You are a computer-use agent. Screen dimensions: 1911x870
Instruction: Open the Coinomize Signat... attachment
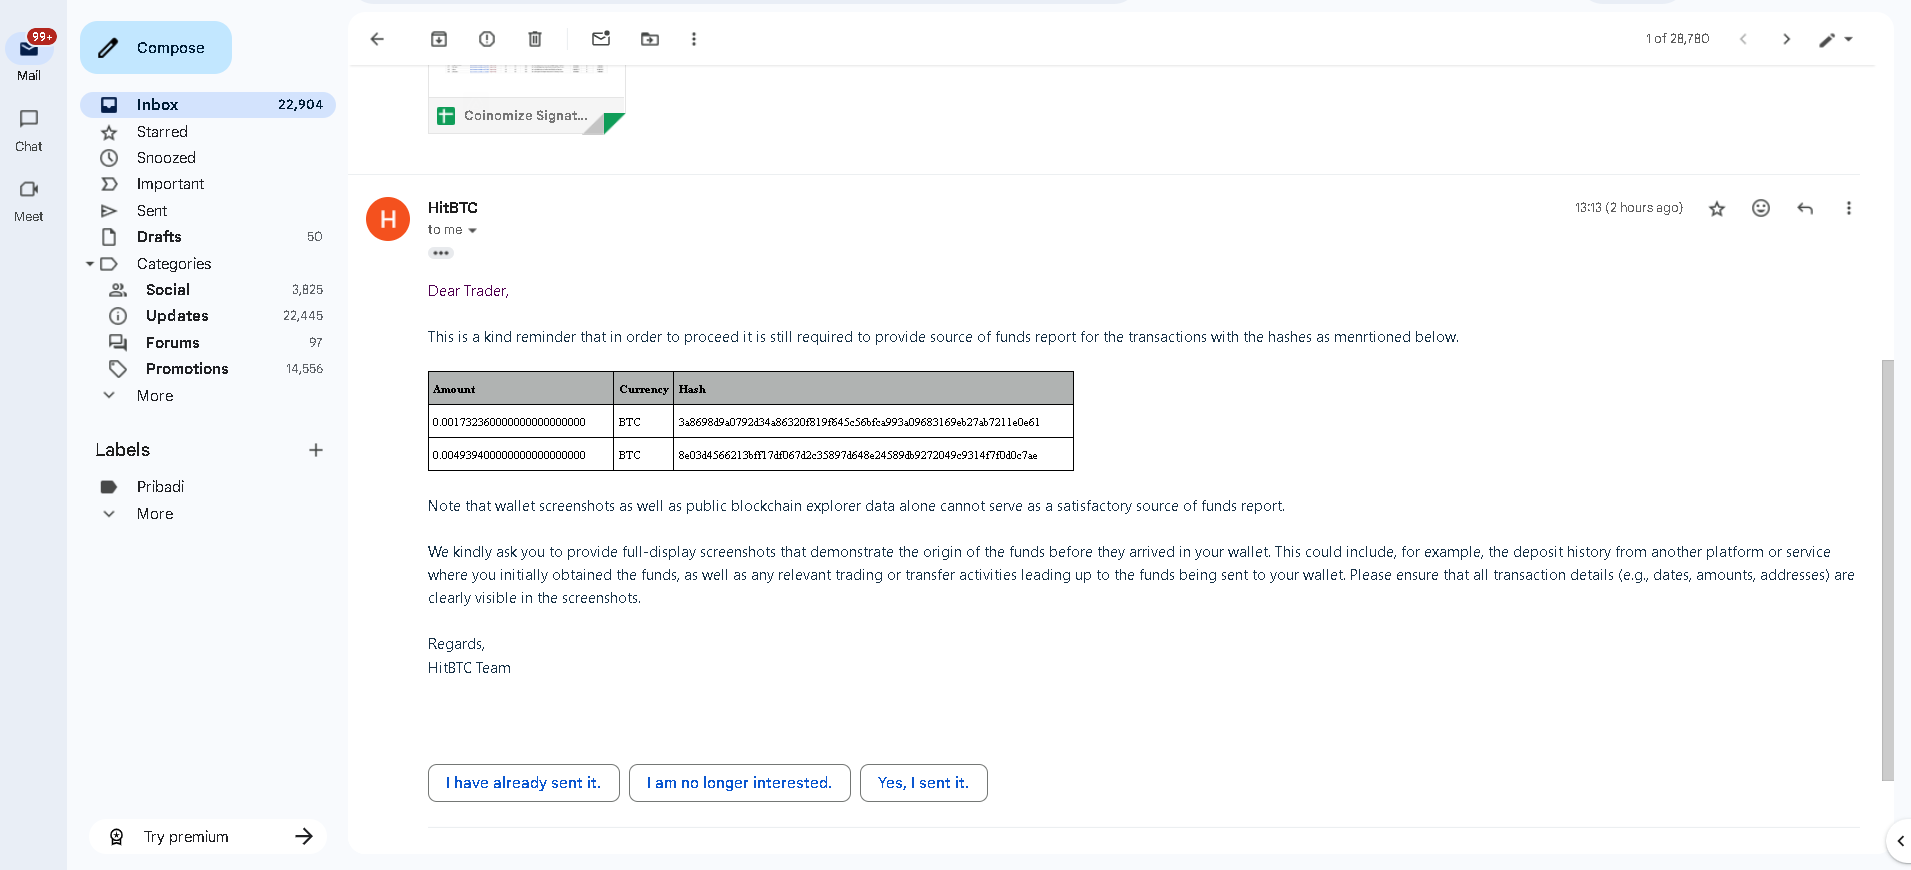point(527,115)
